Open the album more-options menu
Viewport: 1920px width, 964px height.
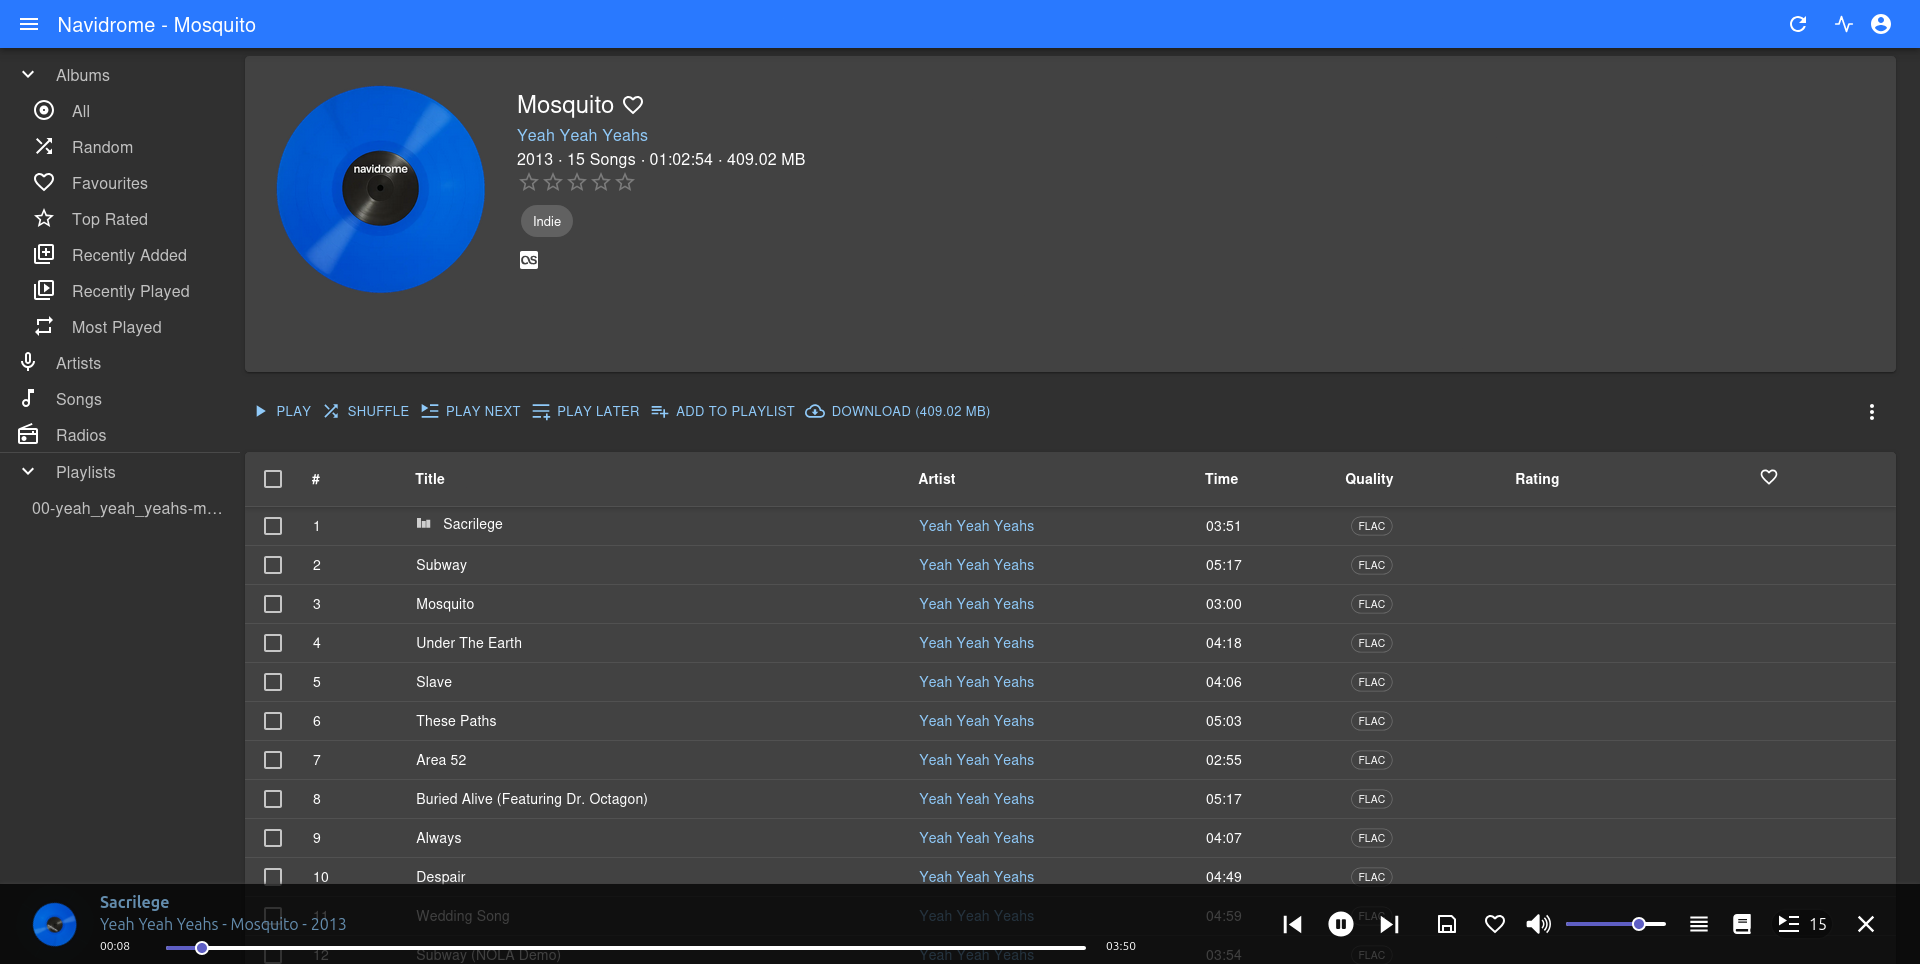[1872, 412]
